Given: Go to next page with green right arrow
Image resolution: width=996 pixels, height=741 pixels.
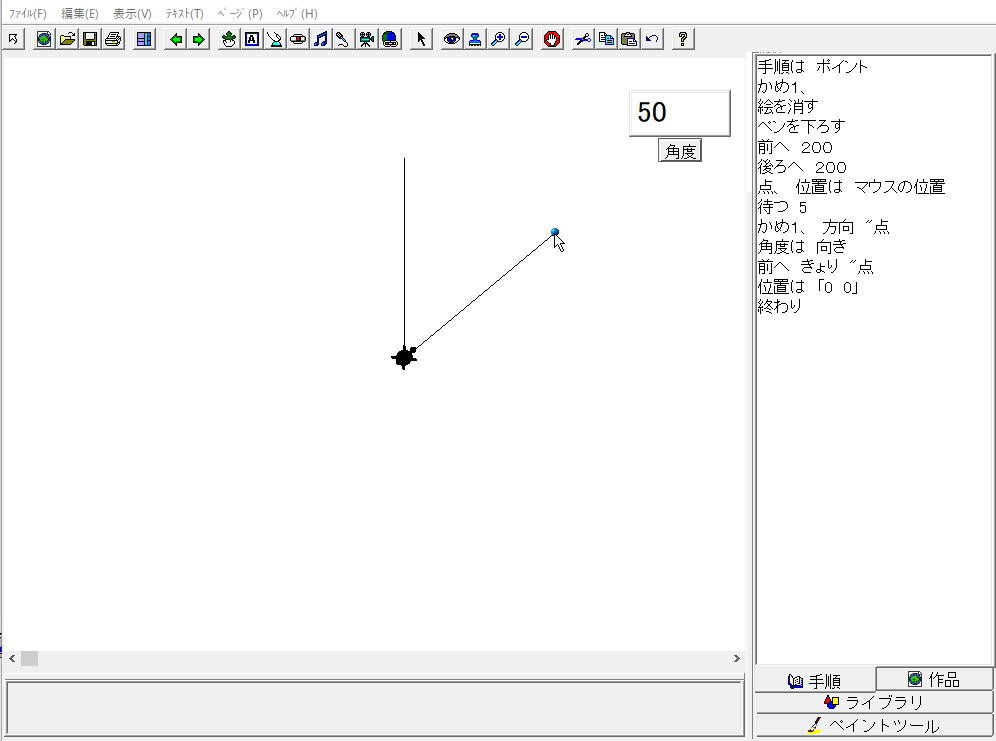Looking at the screenshot, I should click(x=199, y=39).
